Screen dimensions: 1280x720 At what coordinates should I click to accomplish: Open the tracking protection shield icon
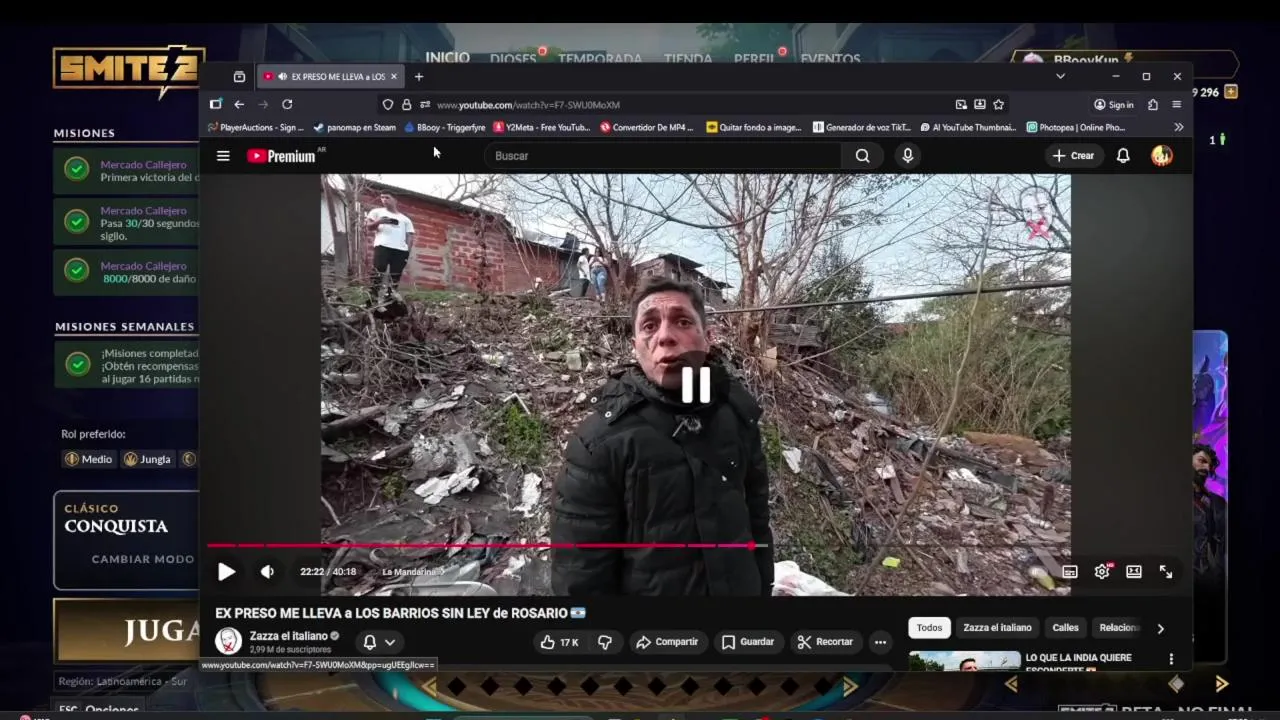[x=388, y=104]
